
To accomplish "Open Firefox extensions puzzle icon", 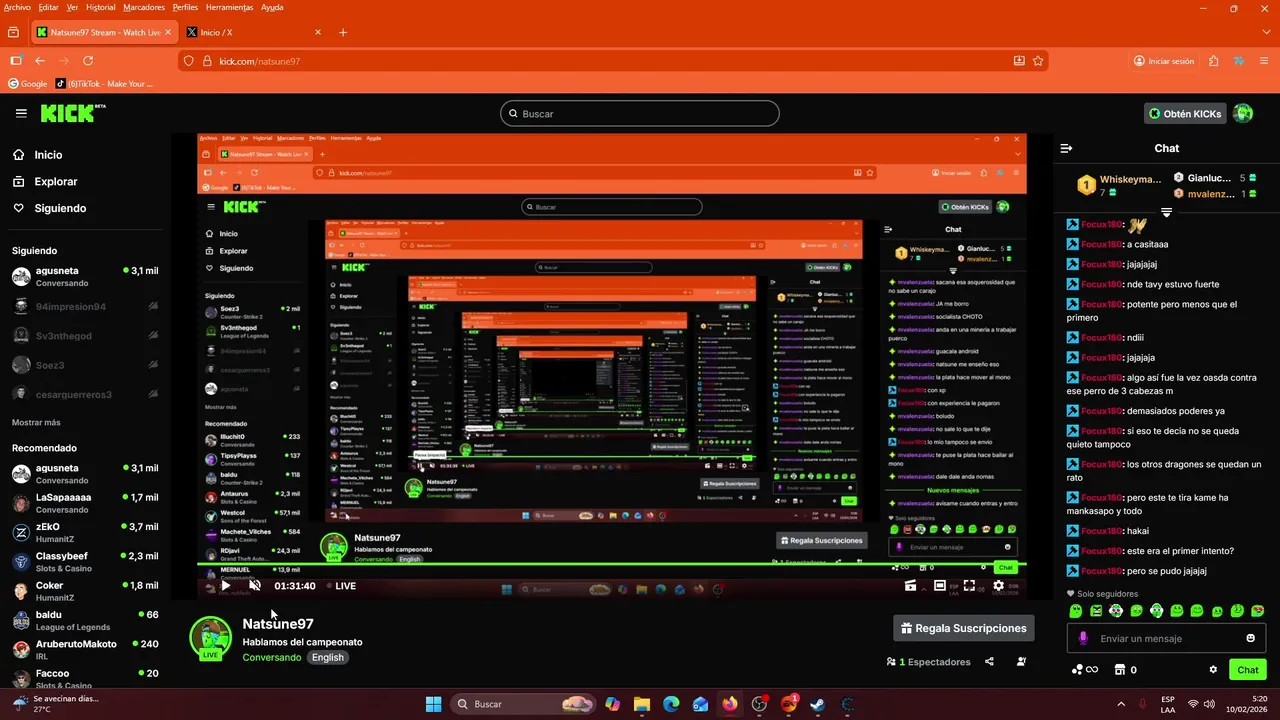I will (1213, 61).
